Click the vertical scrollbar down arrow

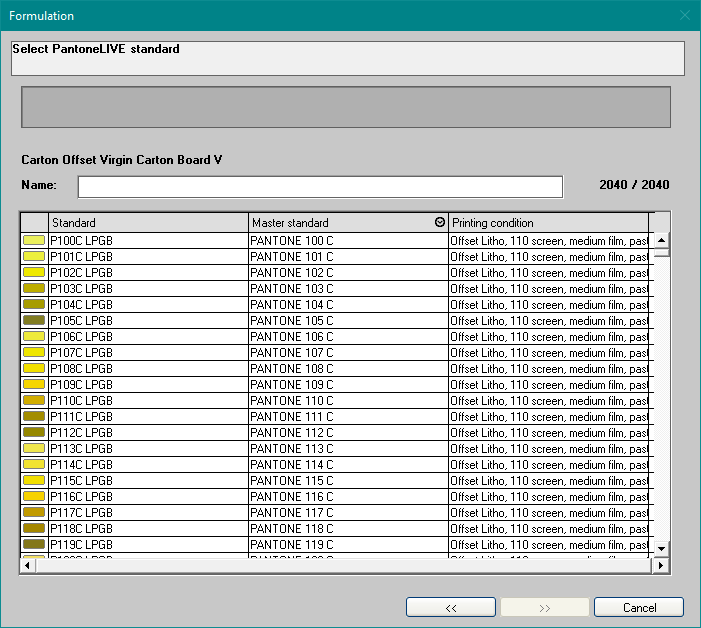point(662,548)
